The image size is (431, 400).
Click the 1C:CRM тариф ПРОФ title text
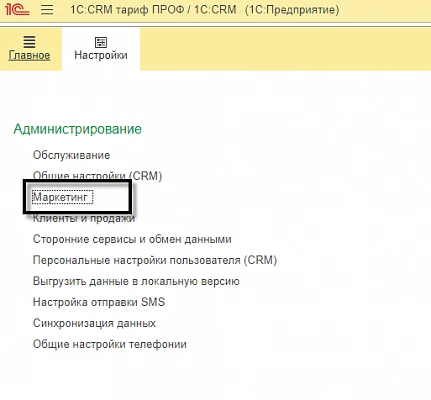(127, 9)
